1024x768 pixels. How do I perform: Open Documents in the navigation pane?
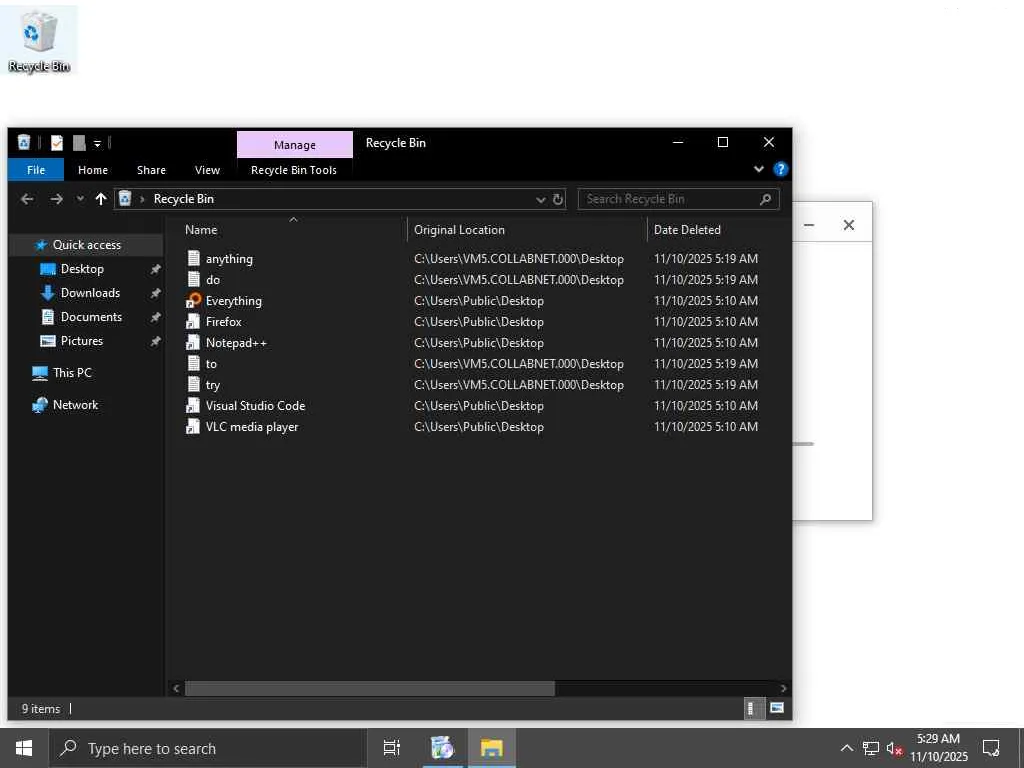pos(91,317)
